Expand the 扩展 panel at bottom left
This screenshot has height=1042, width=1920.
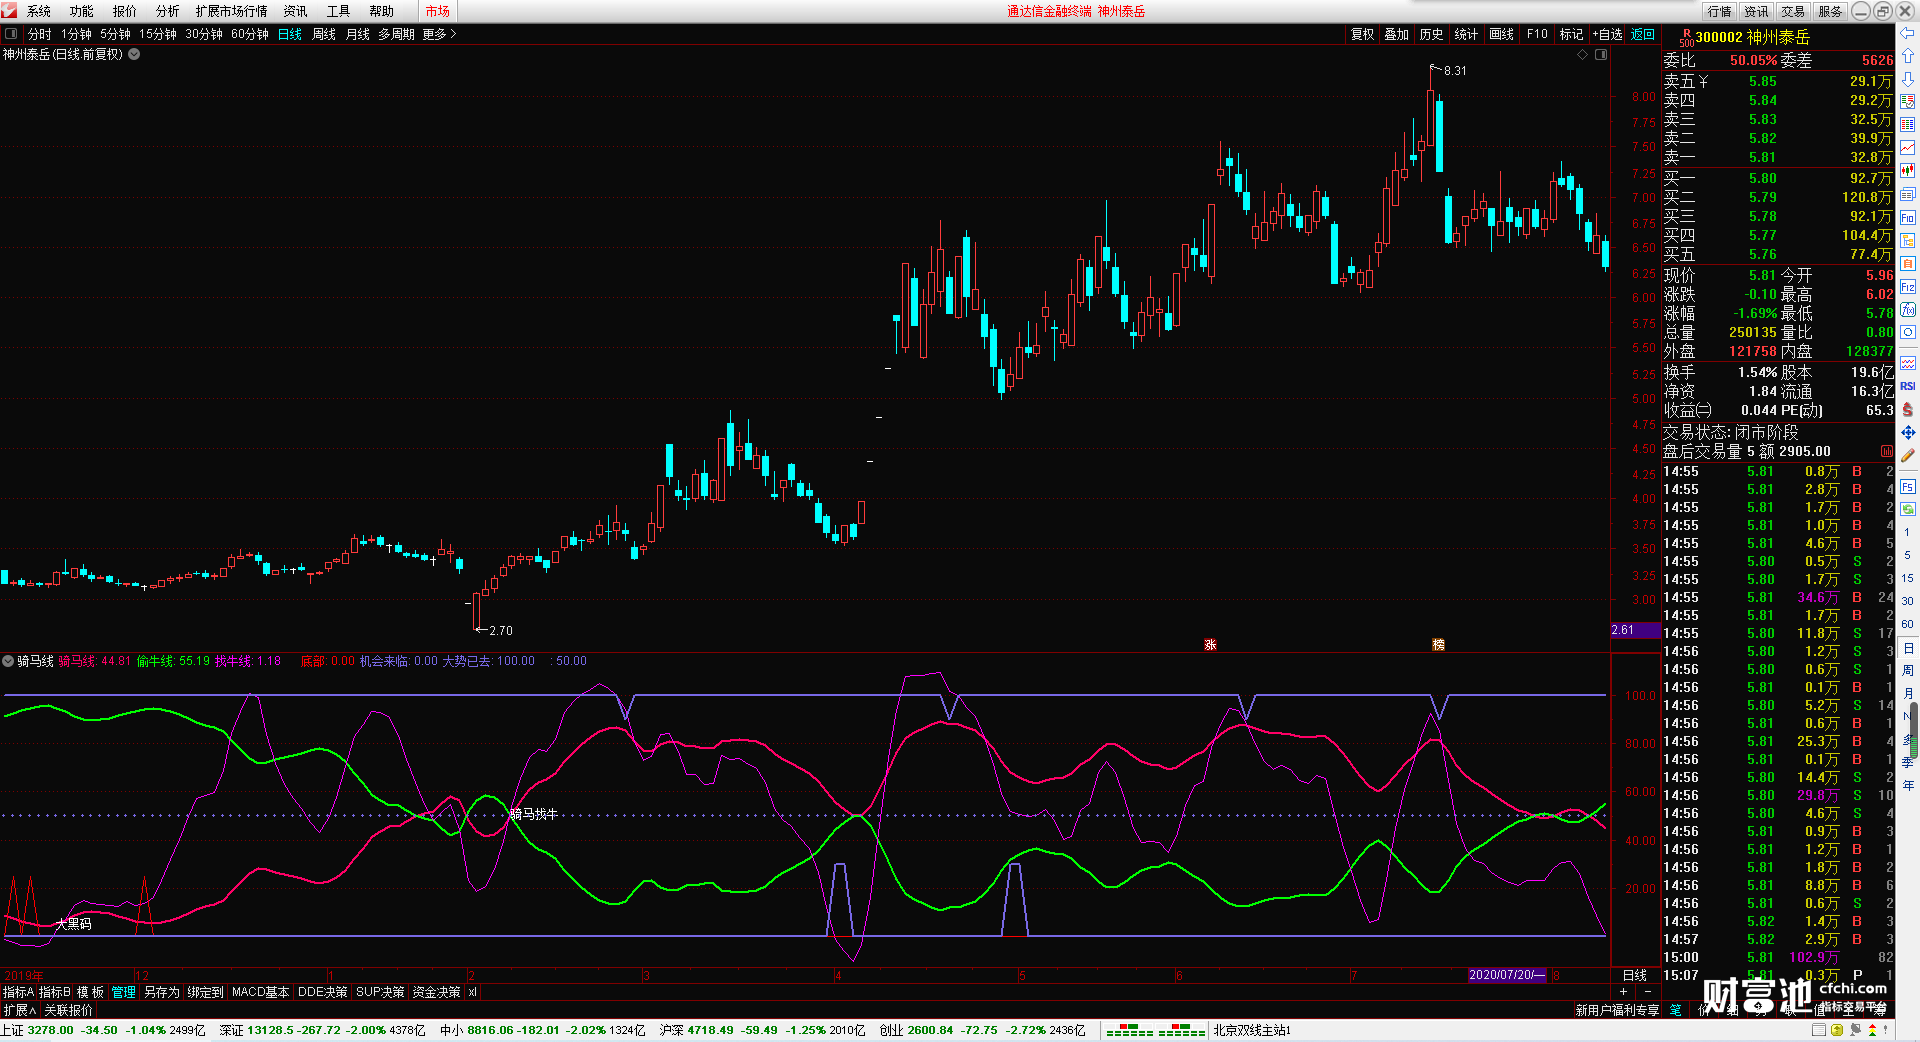point(20,1010)
